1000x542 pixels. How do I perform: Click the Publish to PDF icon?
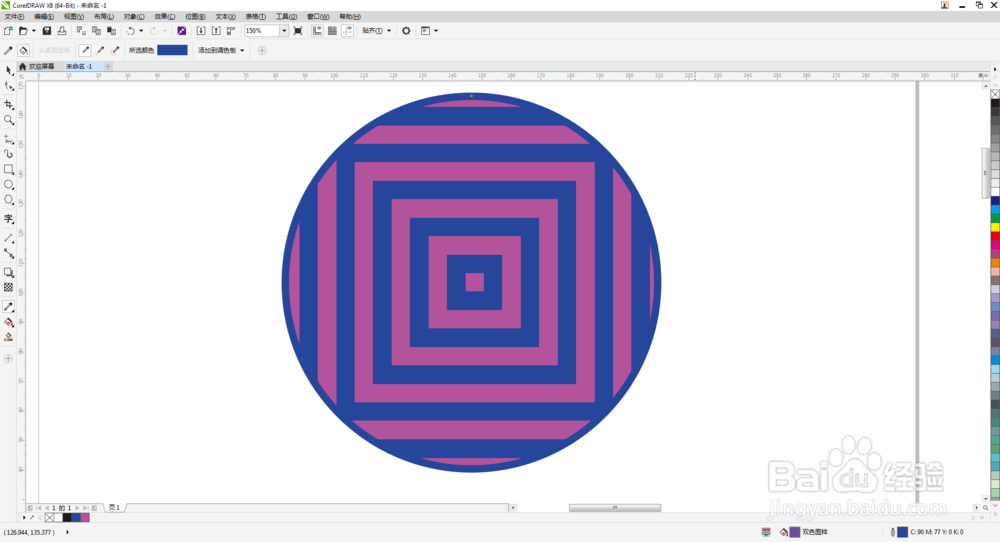[x=231, y=31]
